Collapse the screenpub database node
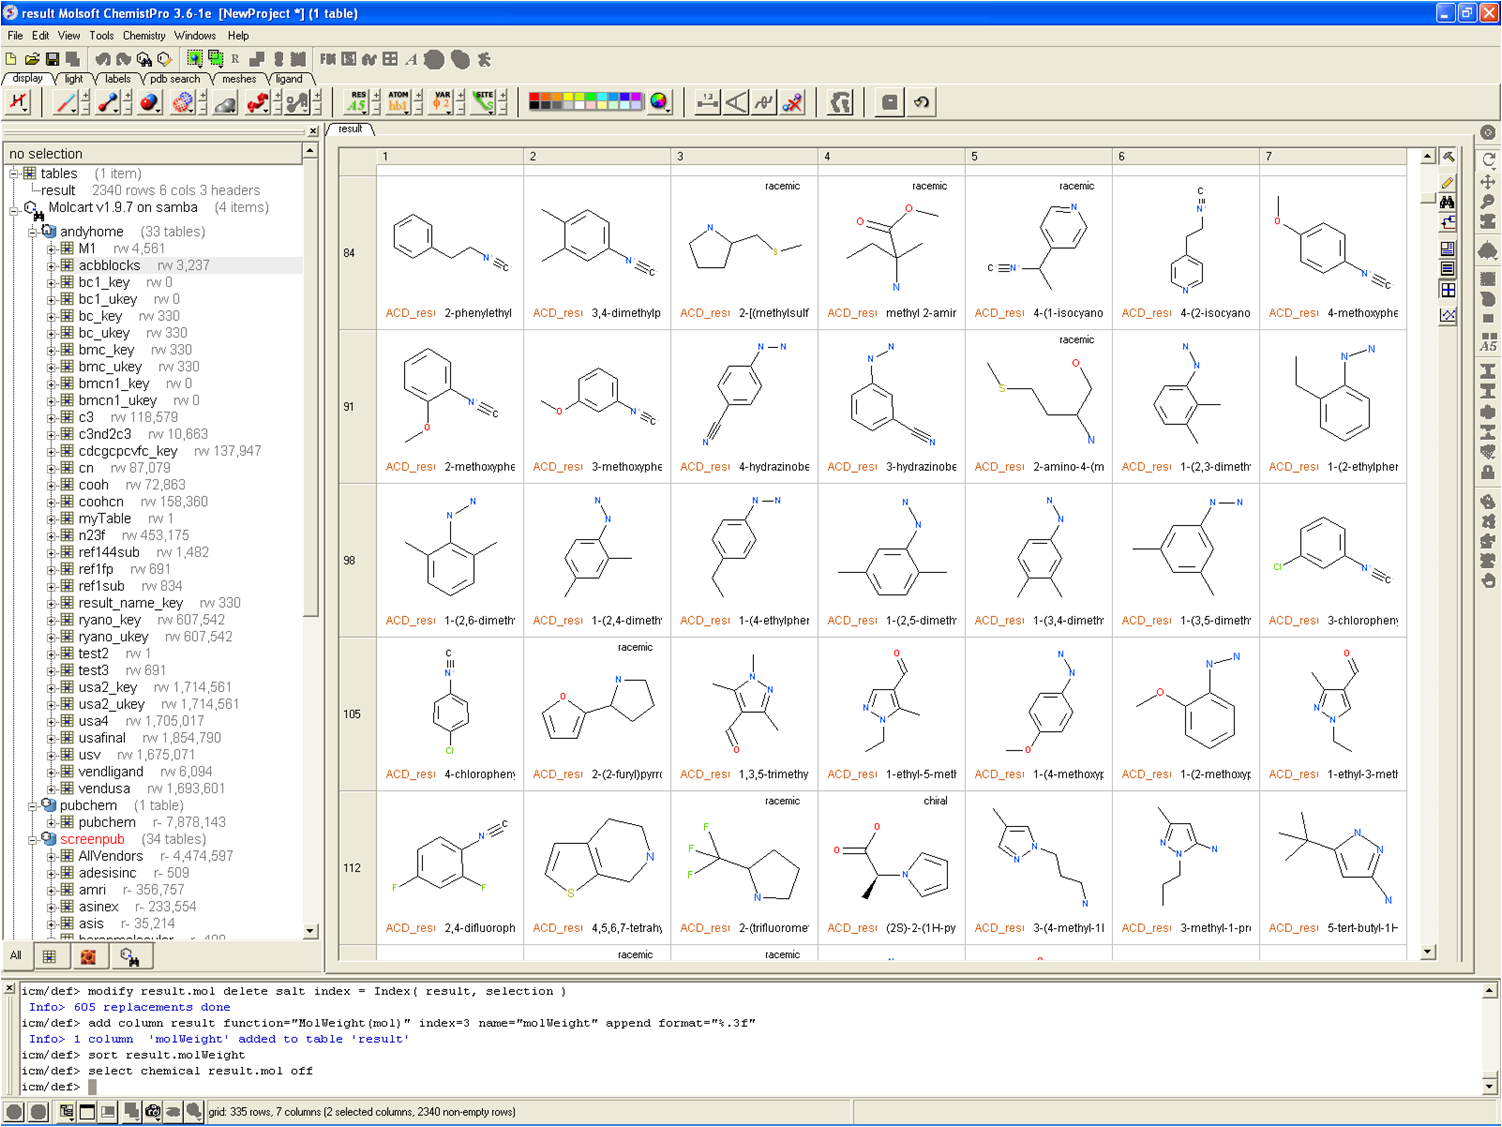Screen dimensions: 1502x1127 (x=32, y=840)
